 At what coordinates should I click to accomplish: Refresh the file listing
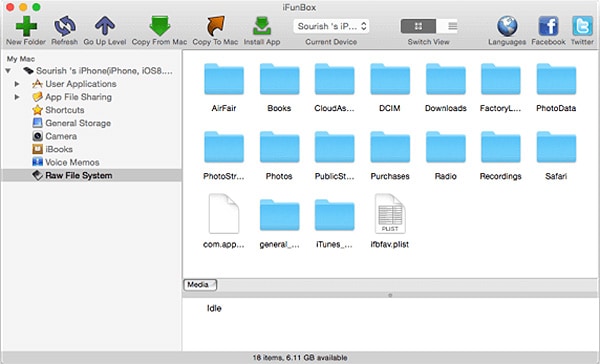(65, 26)
